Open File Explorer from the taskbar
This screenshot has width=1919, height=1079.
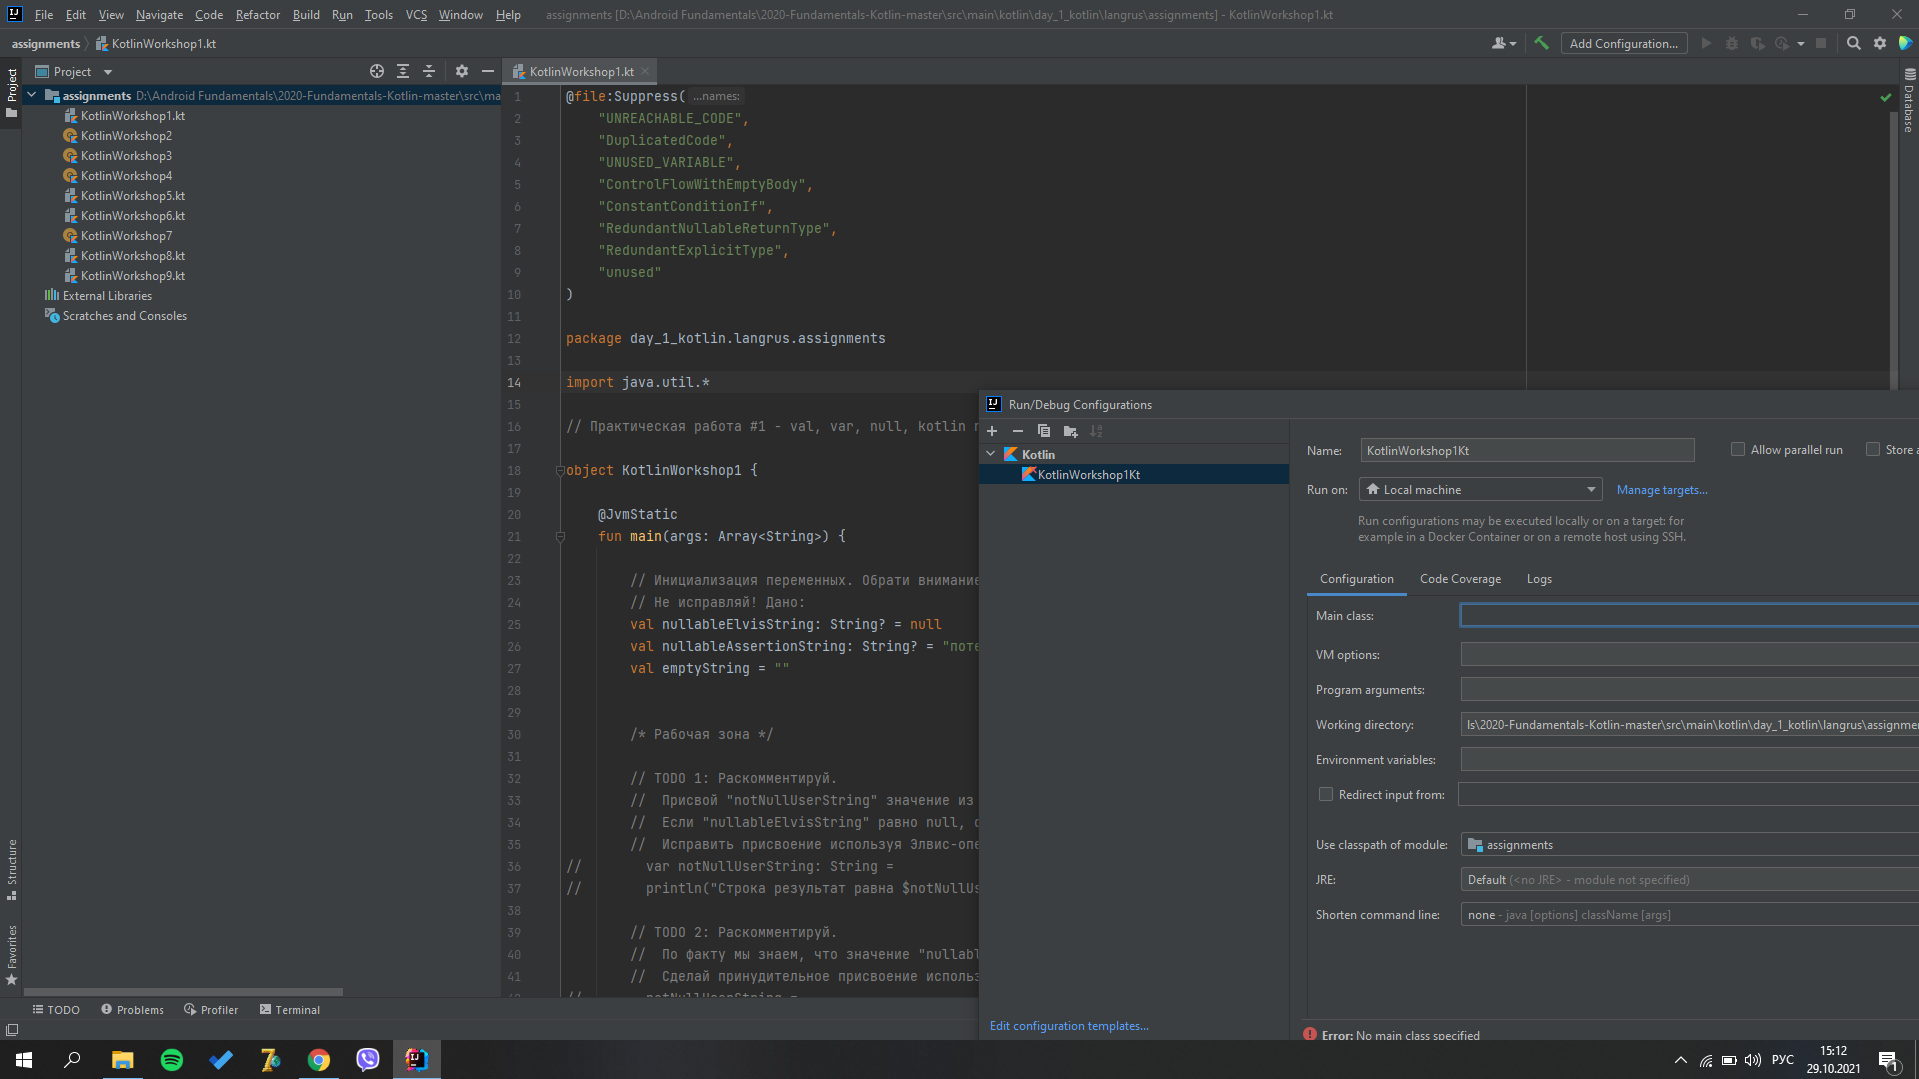(123, 1059)
